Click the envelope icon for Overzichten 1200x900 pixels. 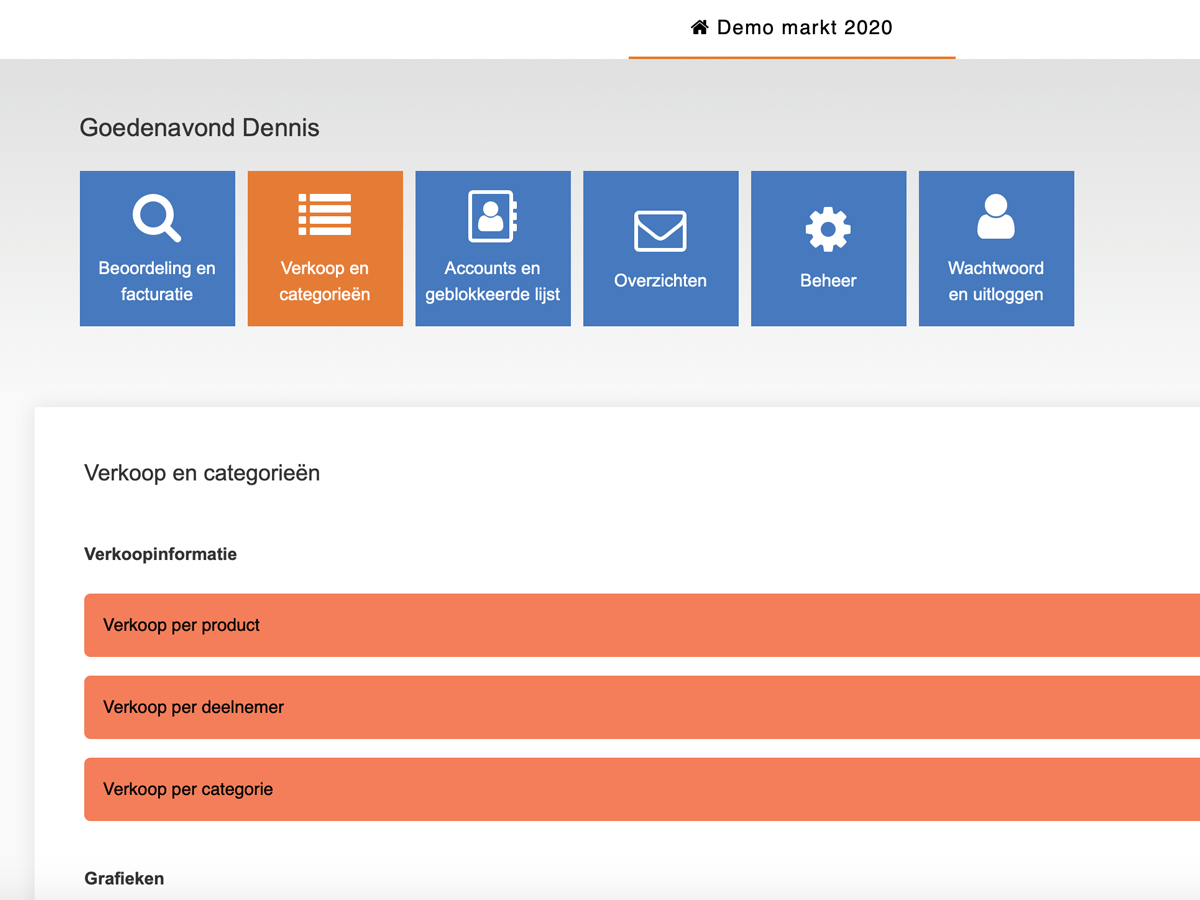tap(661, 231)
